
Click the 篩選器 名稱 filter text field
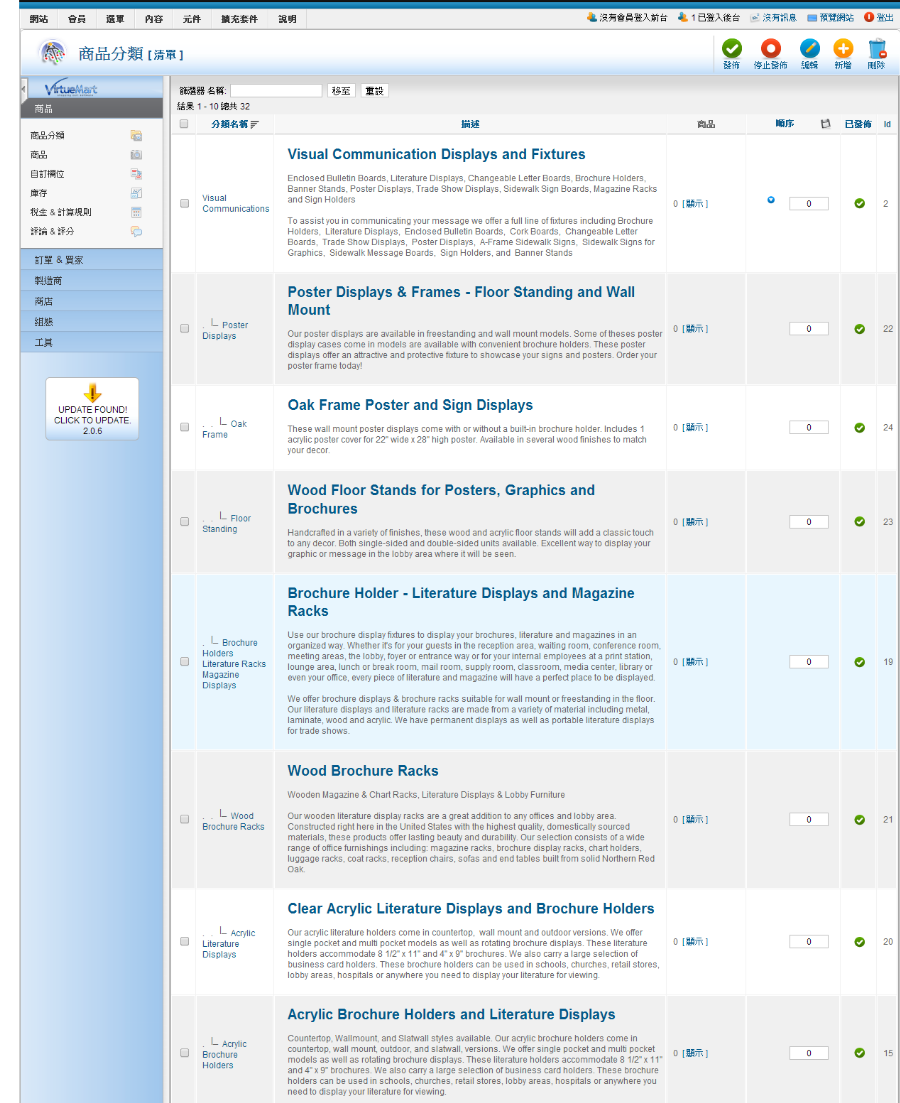point(276,91)
